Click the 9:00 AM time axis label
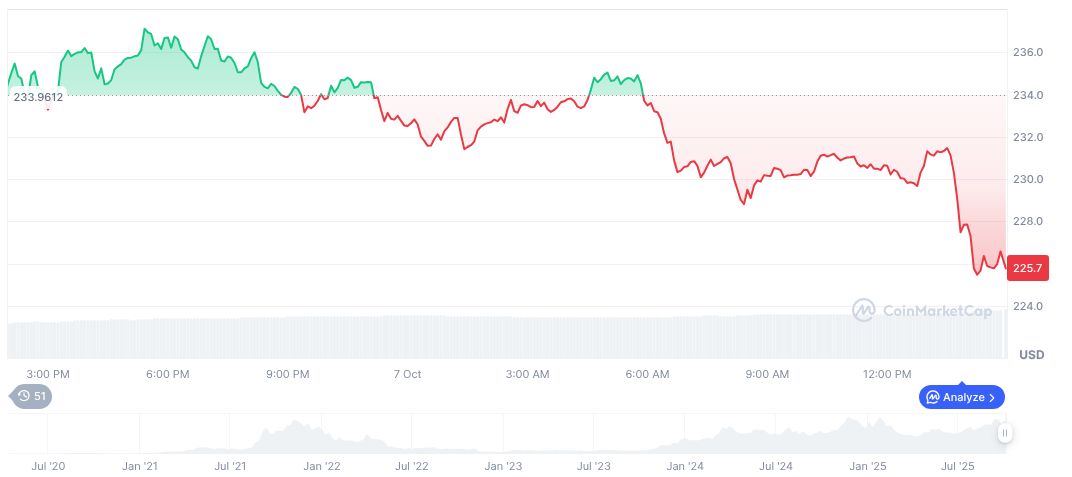The height and width of the screenshot is (477, 1072). 767,374
